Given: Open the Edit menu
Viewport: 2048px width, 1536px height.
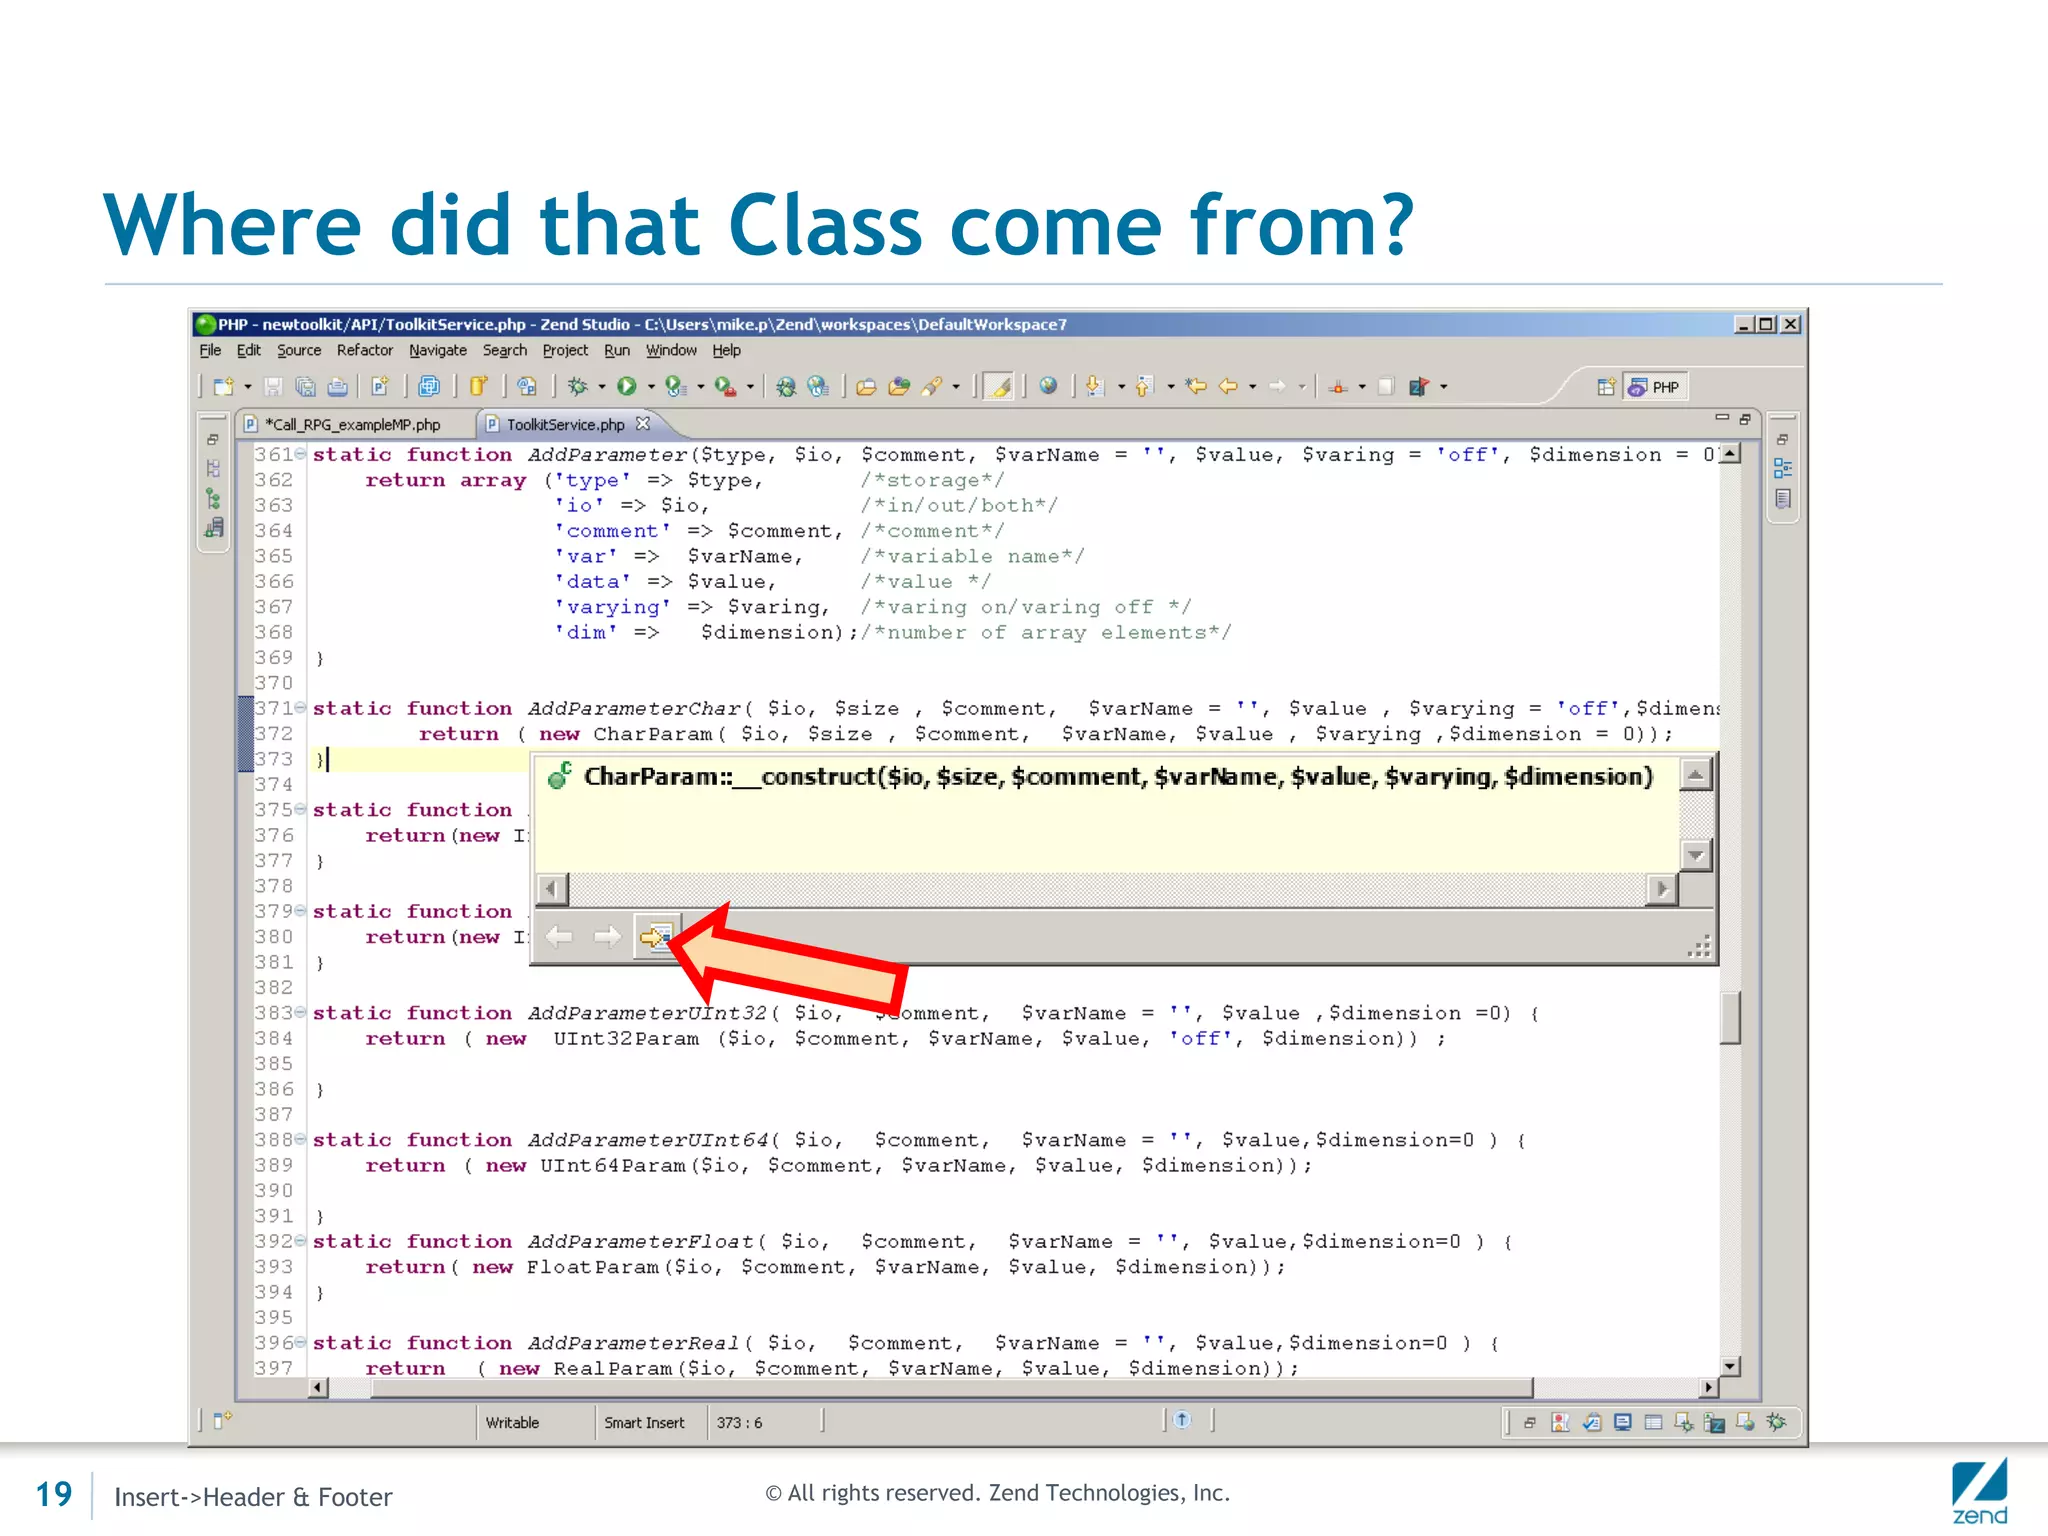Looking at the screenshot, I should tap(249, 351).
